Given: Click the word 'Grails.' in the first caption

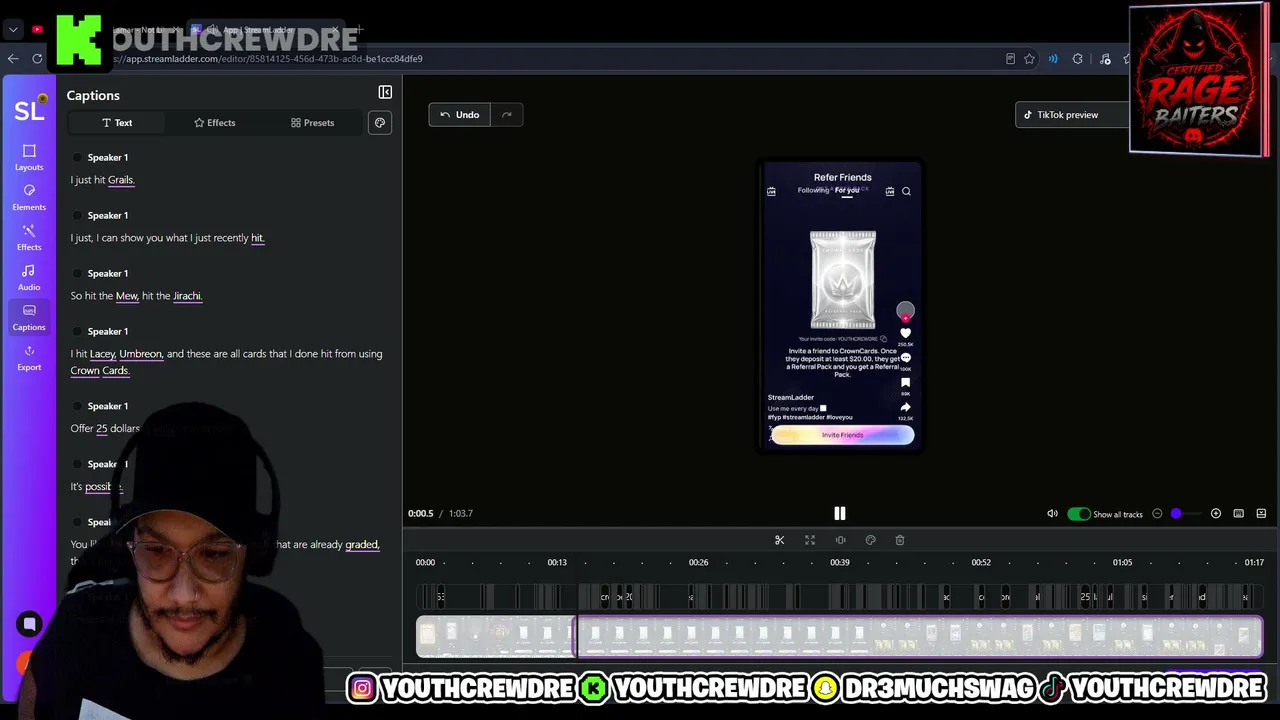Looking at the screenshot, I should (121, 180).
